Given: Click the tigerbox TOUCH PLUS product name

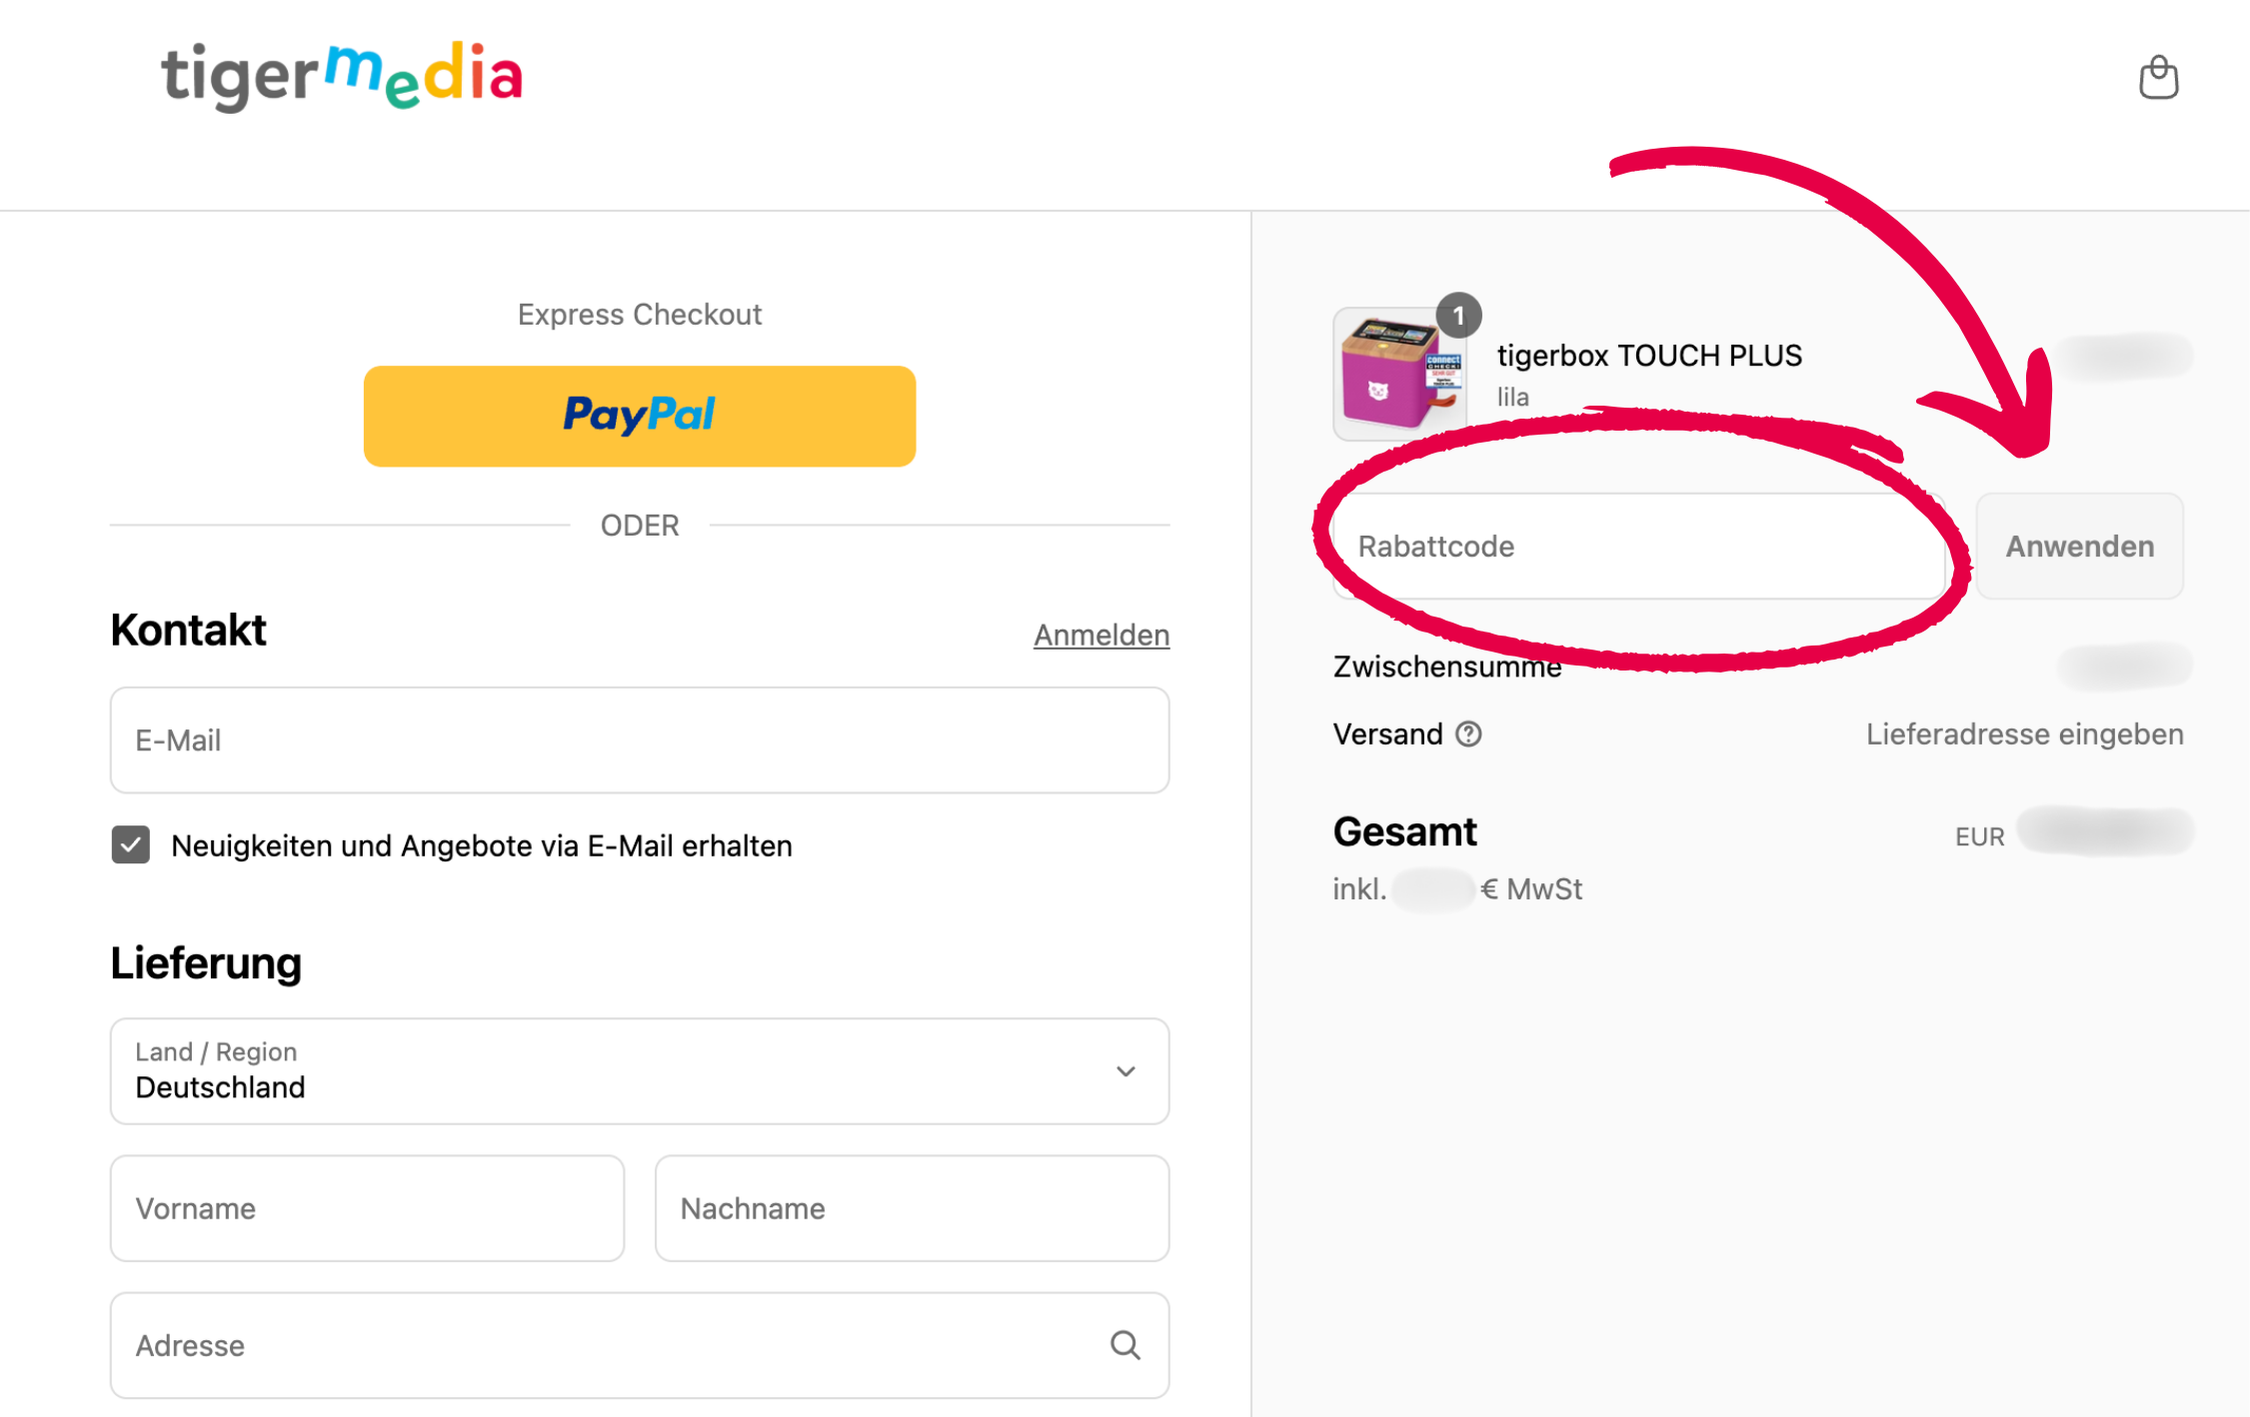Looking at the screenshot, I should point(1649,355).
